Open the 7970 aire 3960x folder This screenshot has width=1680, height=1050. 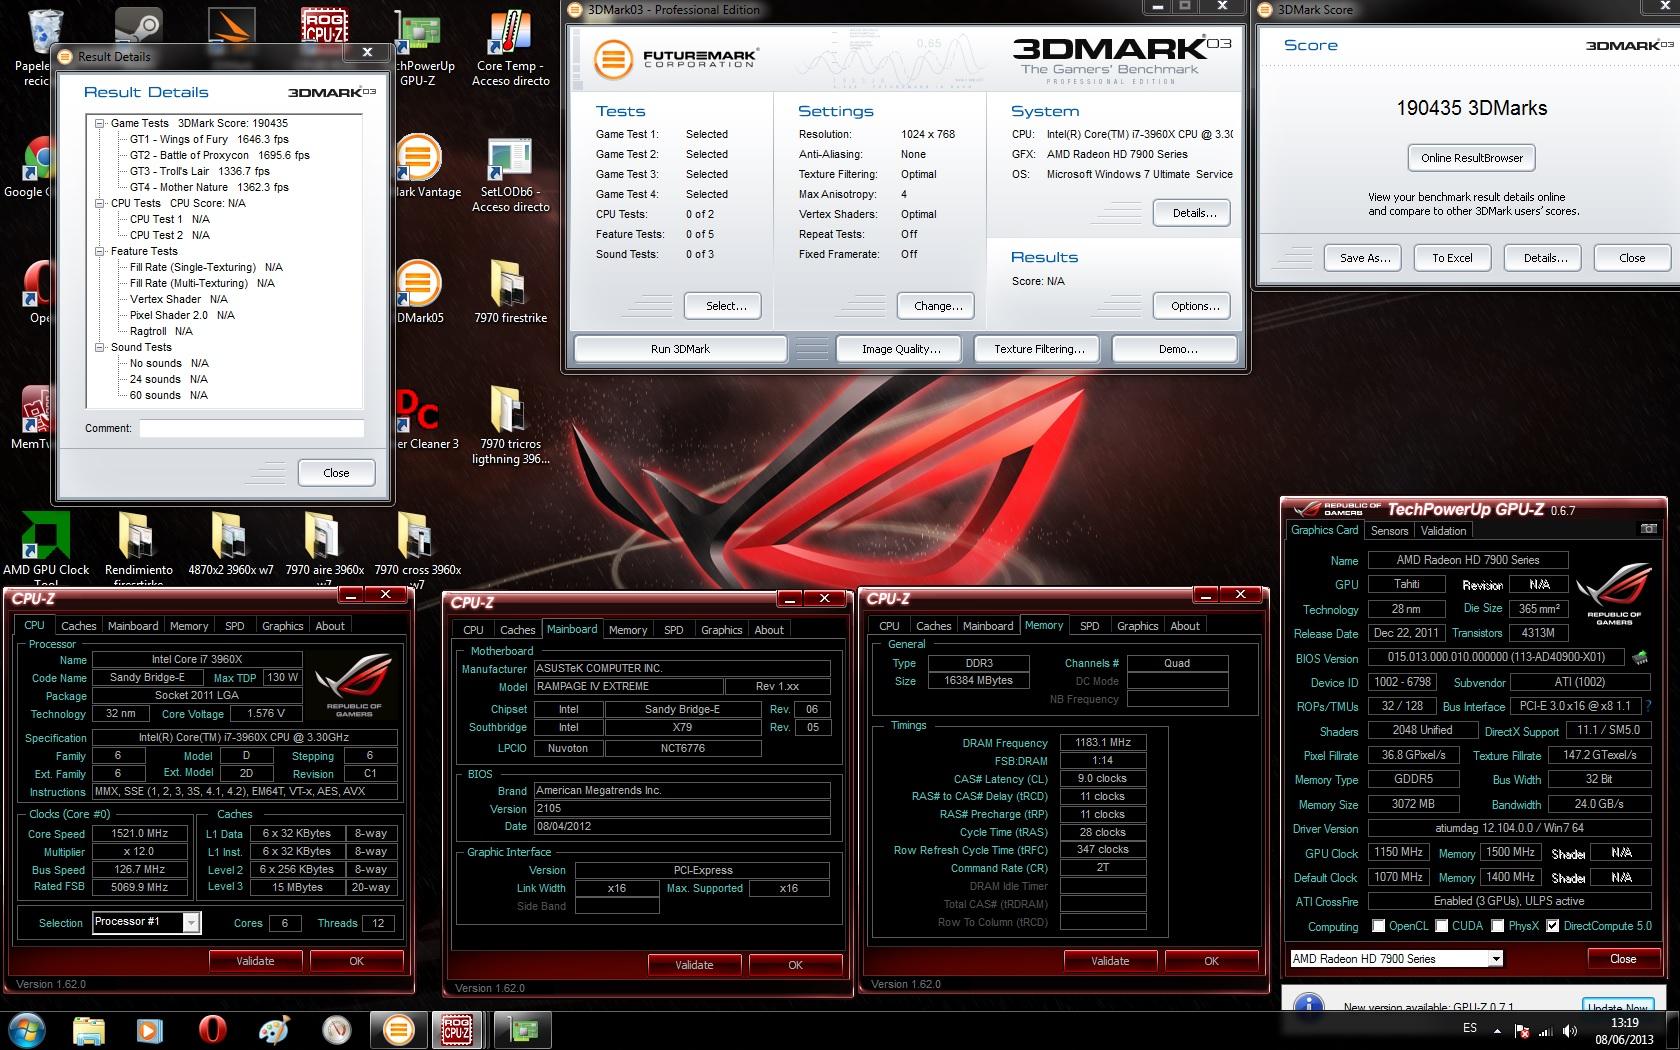324,547
